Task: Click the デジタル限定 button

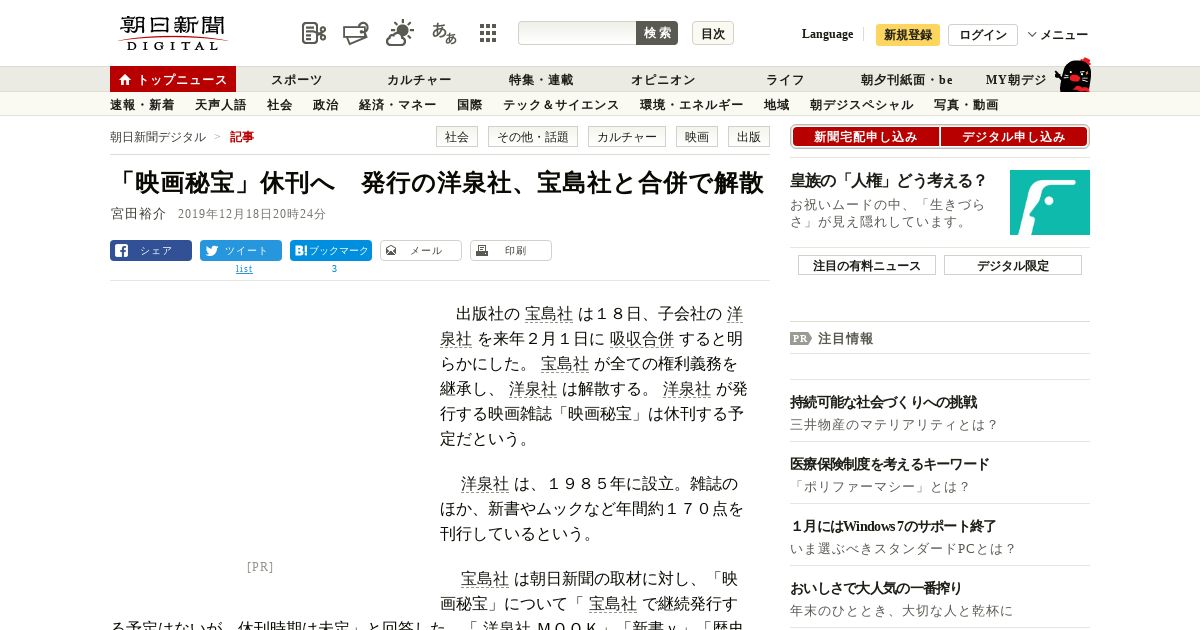Action: click(x=1013, y=265)
